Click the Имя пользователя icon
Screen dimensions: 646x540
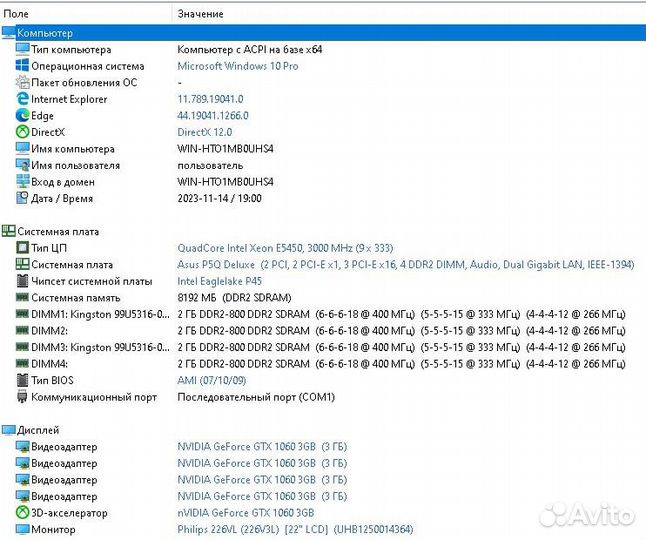tap(22, 165)
